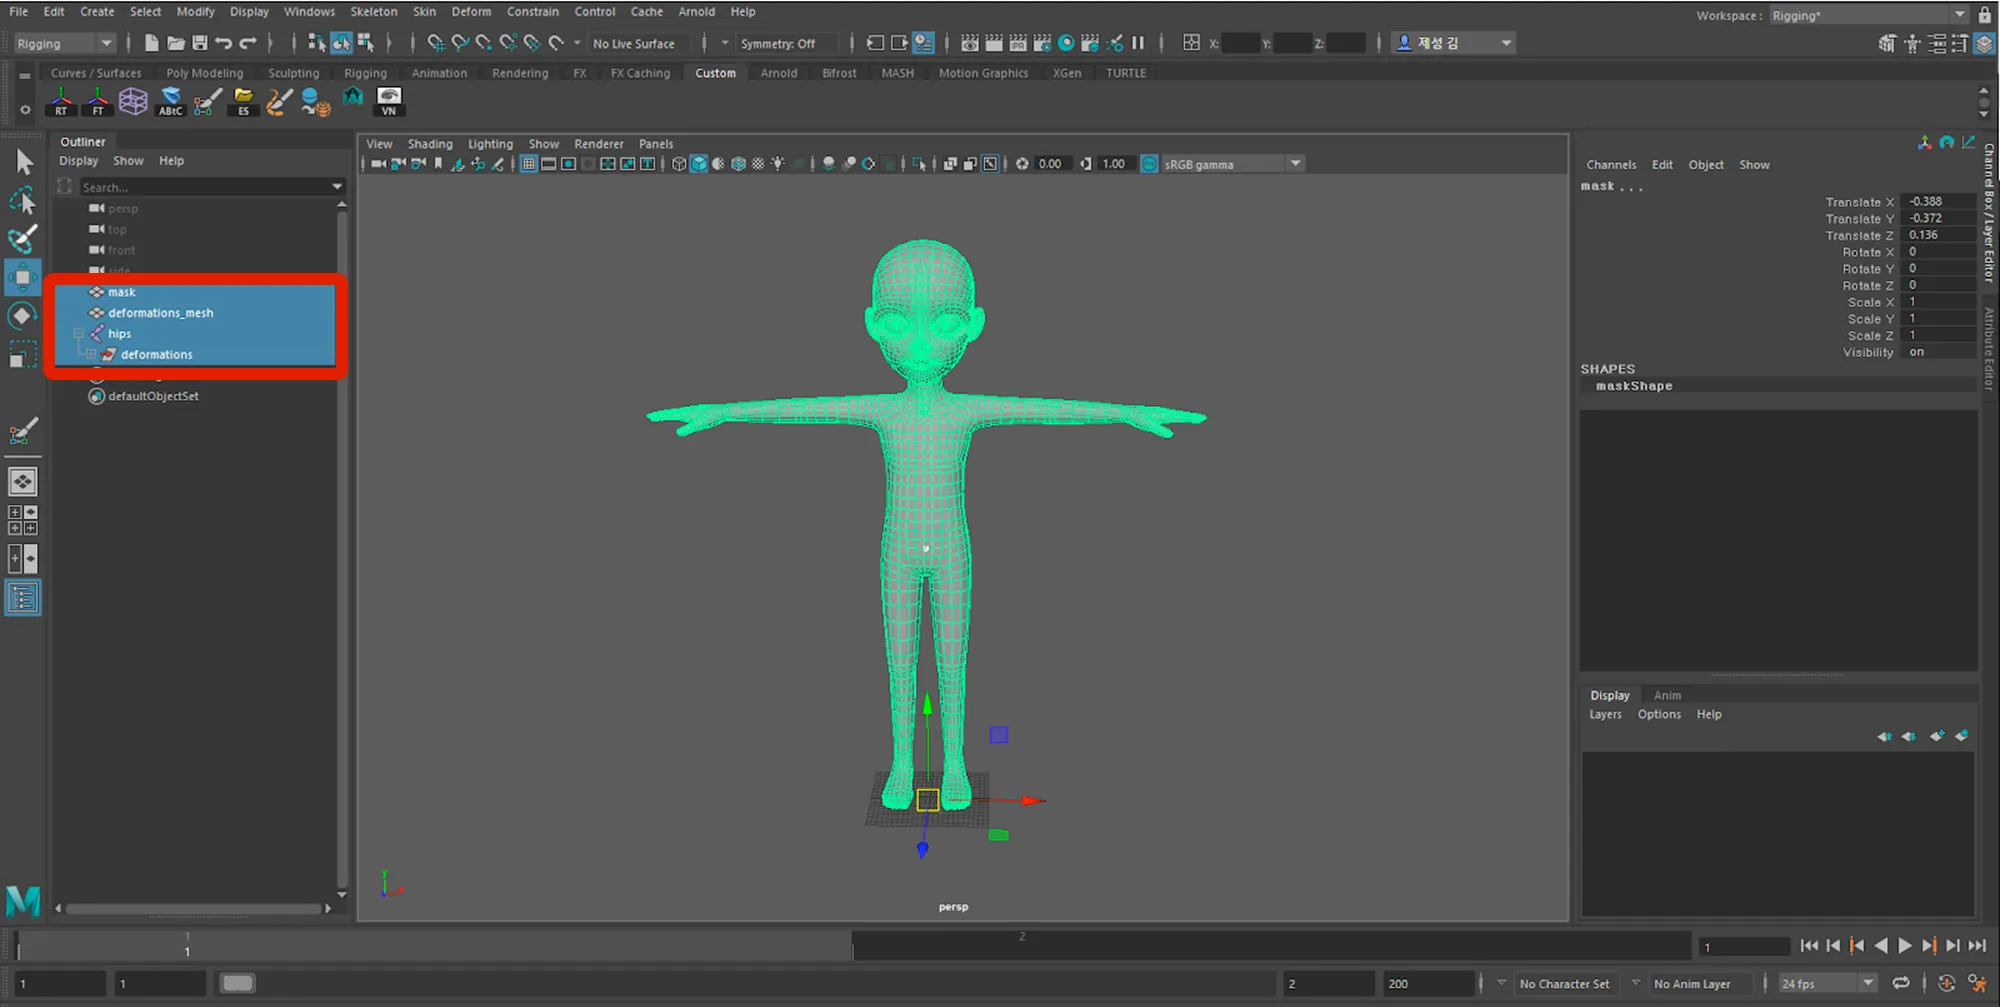Click the blue sphere-to-orange sphere shelf icon
Screen dimensions: 2000x1007
316,101
